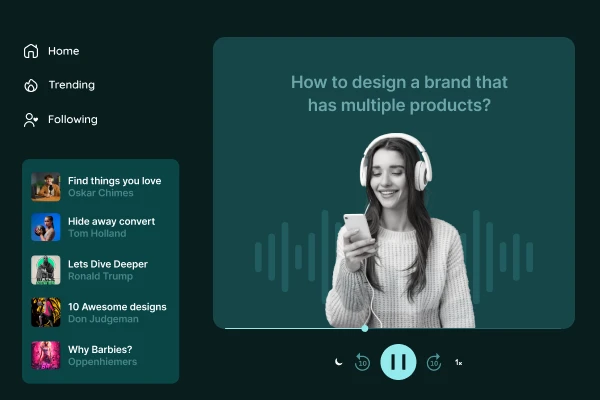This screenshot has width=600, height=400.
Task: Click the podcast cover art of woman
Action: (399, 230)
